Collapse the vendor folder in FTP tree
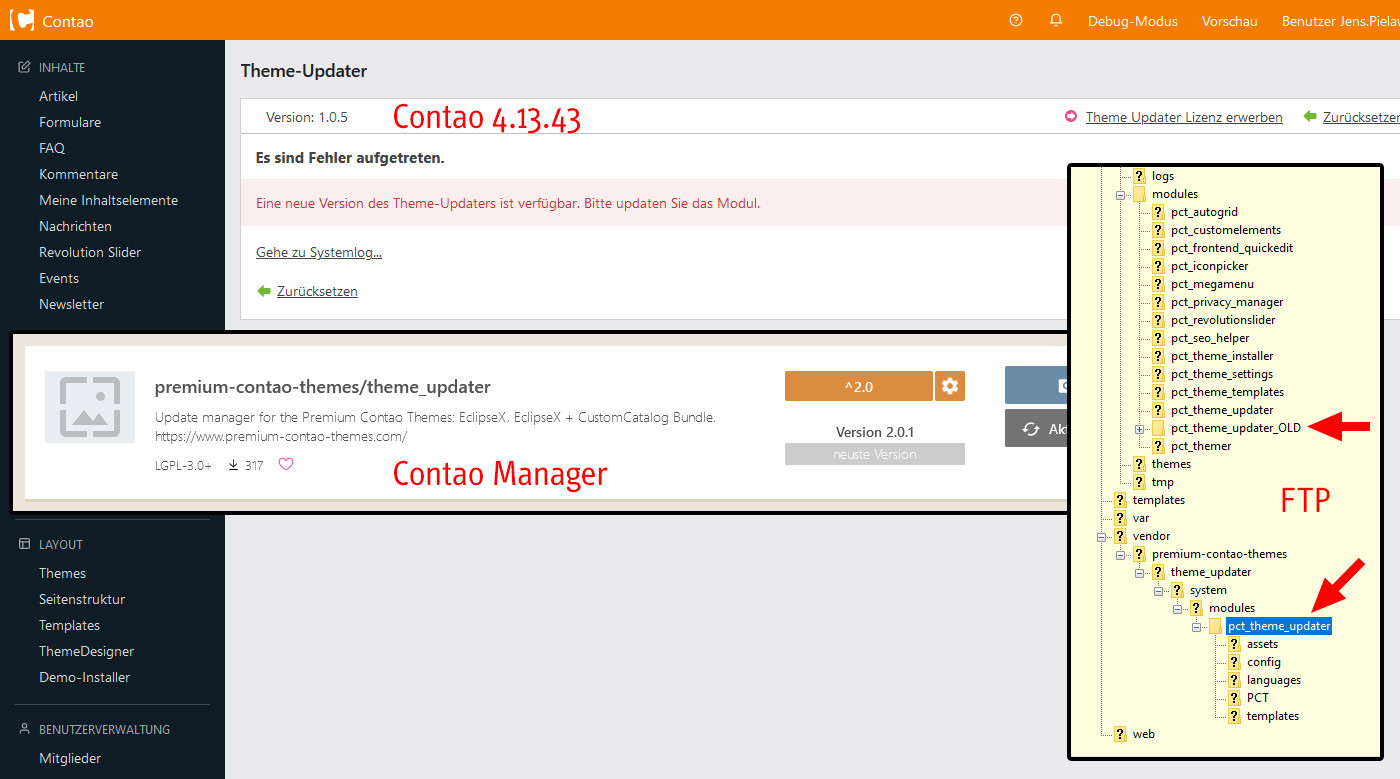This screenshot has height=779, width=1400. click(x=1101, y=536)
